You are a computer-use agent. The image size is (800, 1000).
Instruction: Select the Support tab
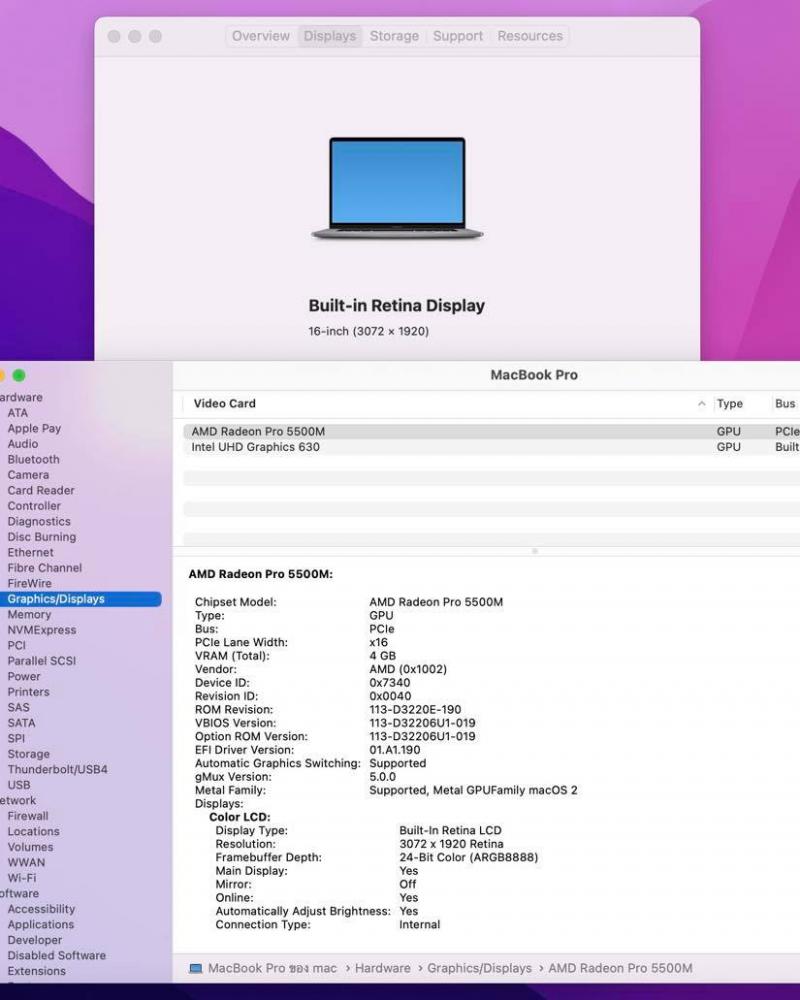[x=458, y=36]
